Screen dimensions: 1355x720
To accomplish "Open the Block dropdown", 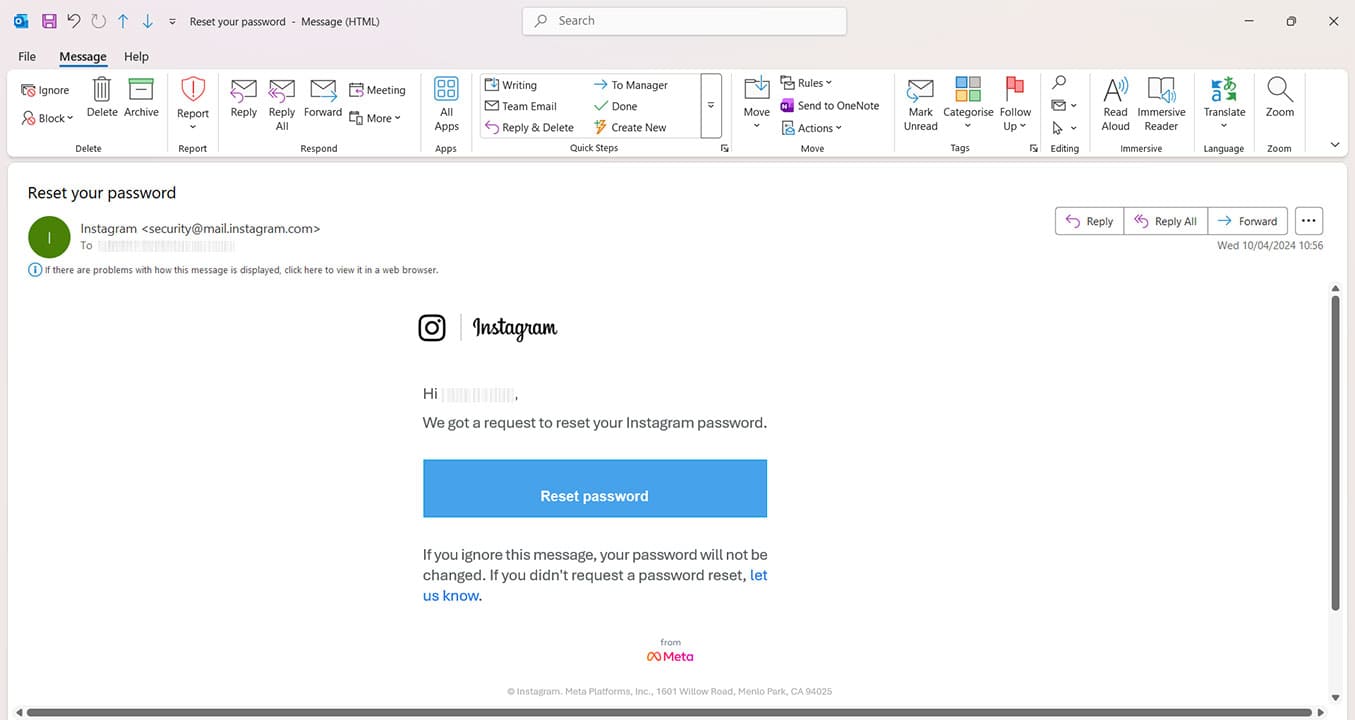I will (47, 118).
